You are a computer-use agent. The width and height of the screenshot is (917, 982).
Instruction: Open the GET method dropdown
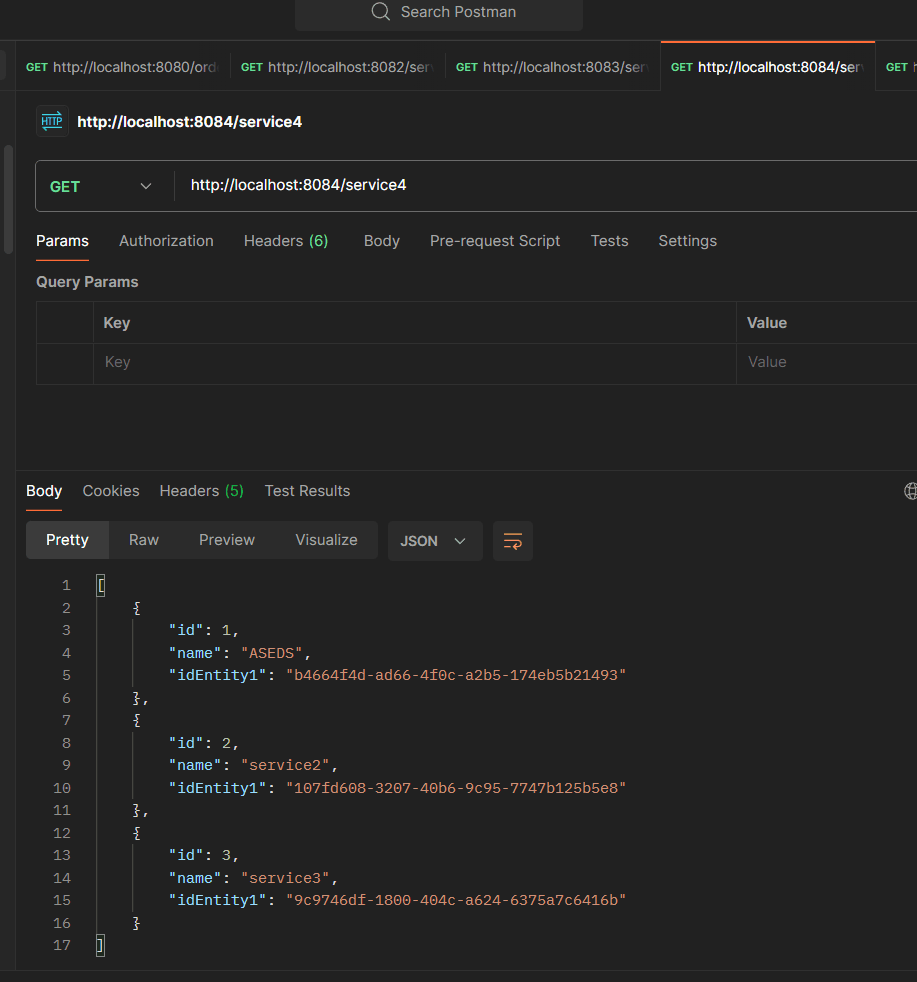click(x=101, y=186)
